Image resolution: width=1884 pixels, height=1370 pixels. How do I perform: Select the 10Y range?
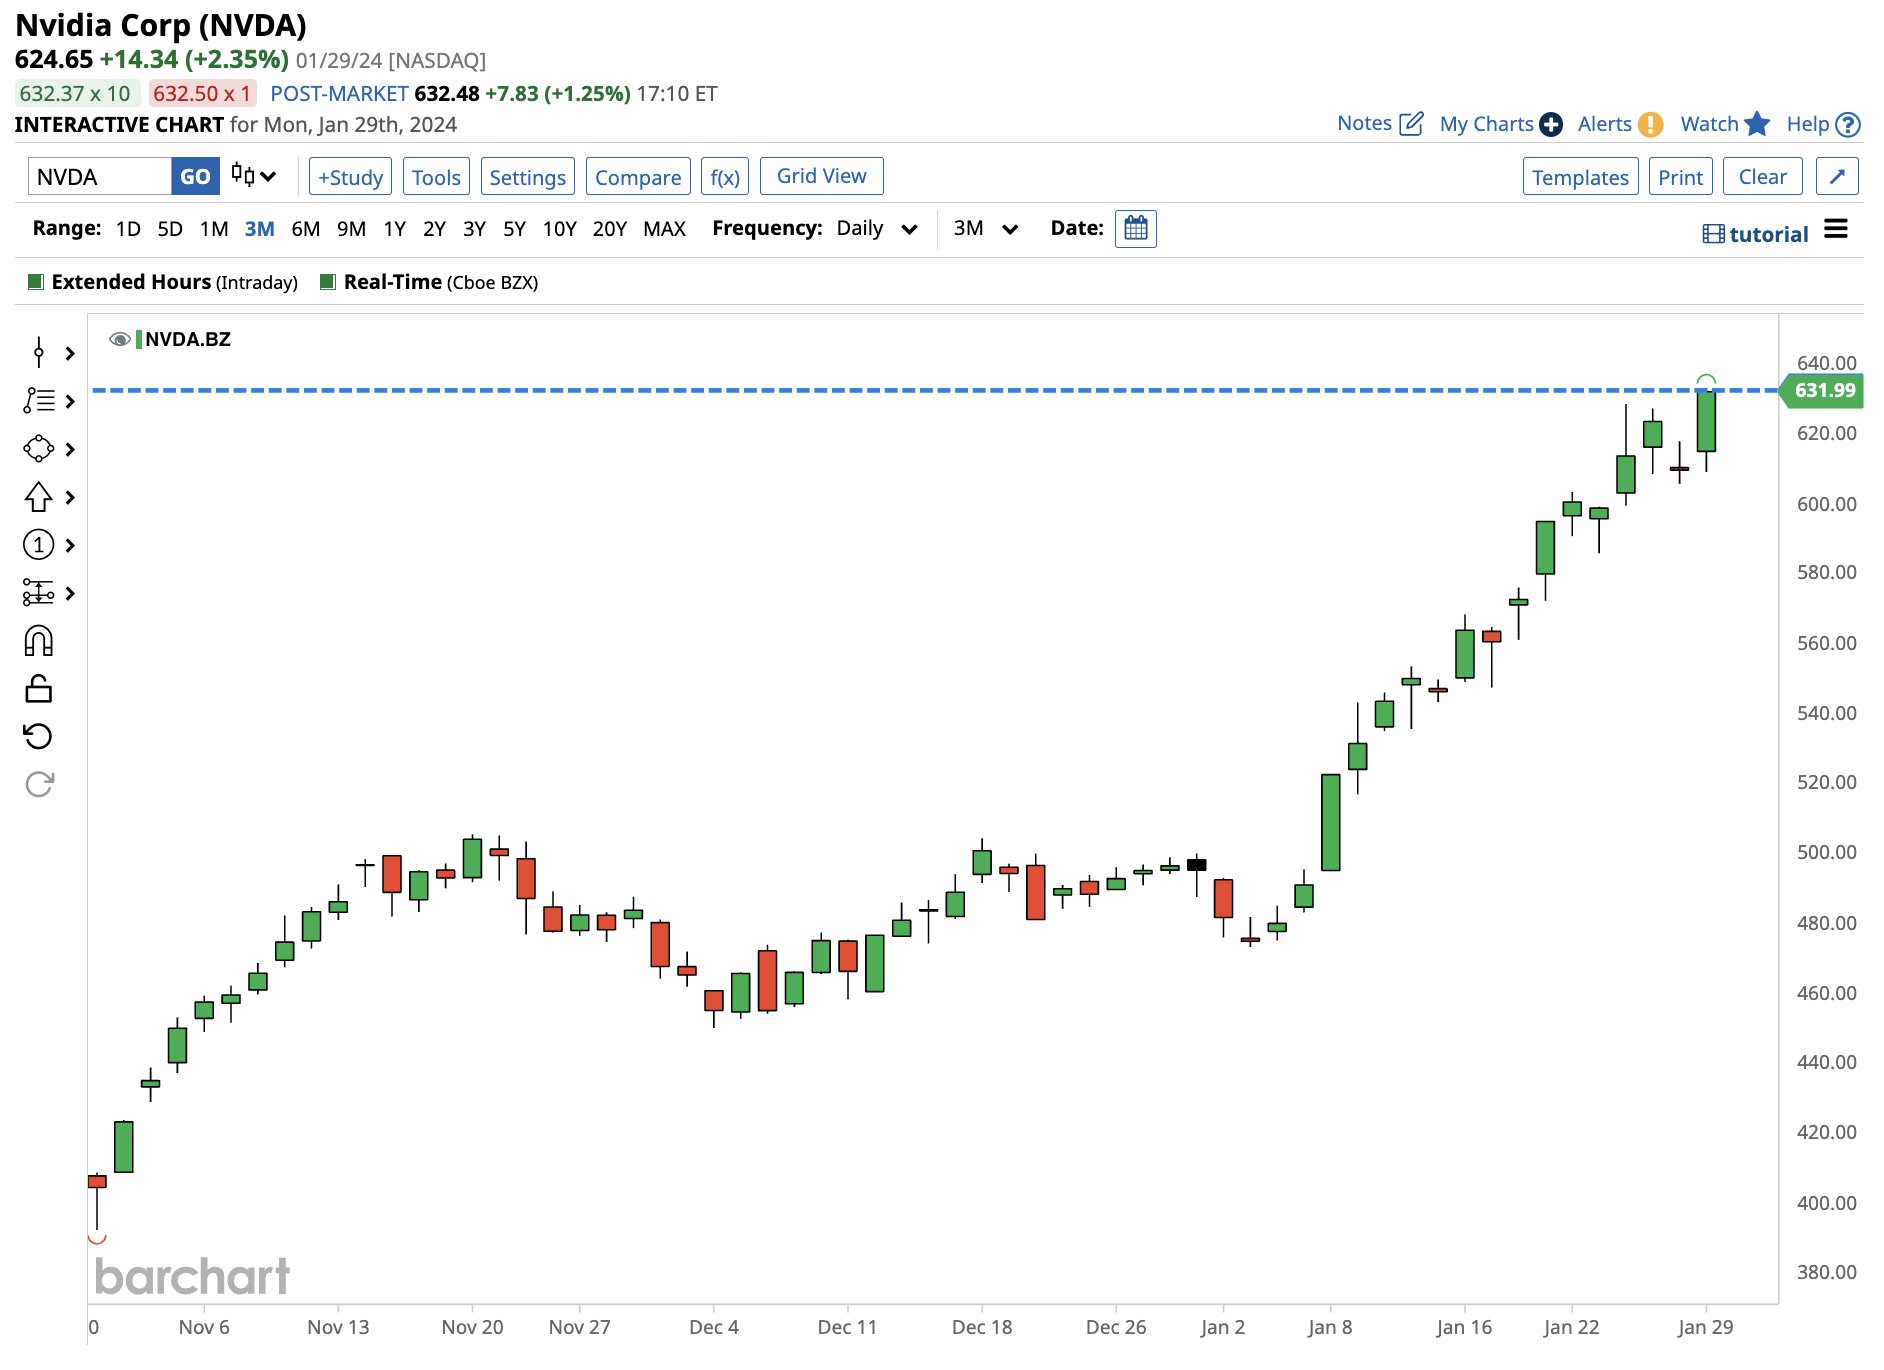[559, 229]
